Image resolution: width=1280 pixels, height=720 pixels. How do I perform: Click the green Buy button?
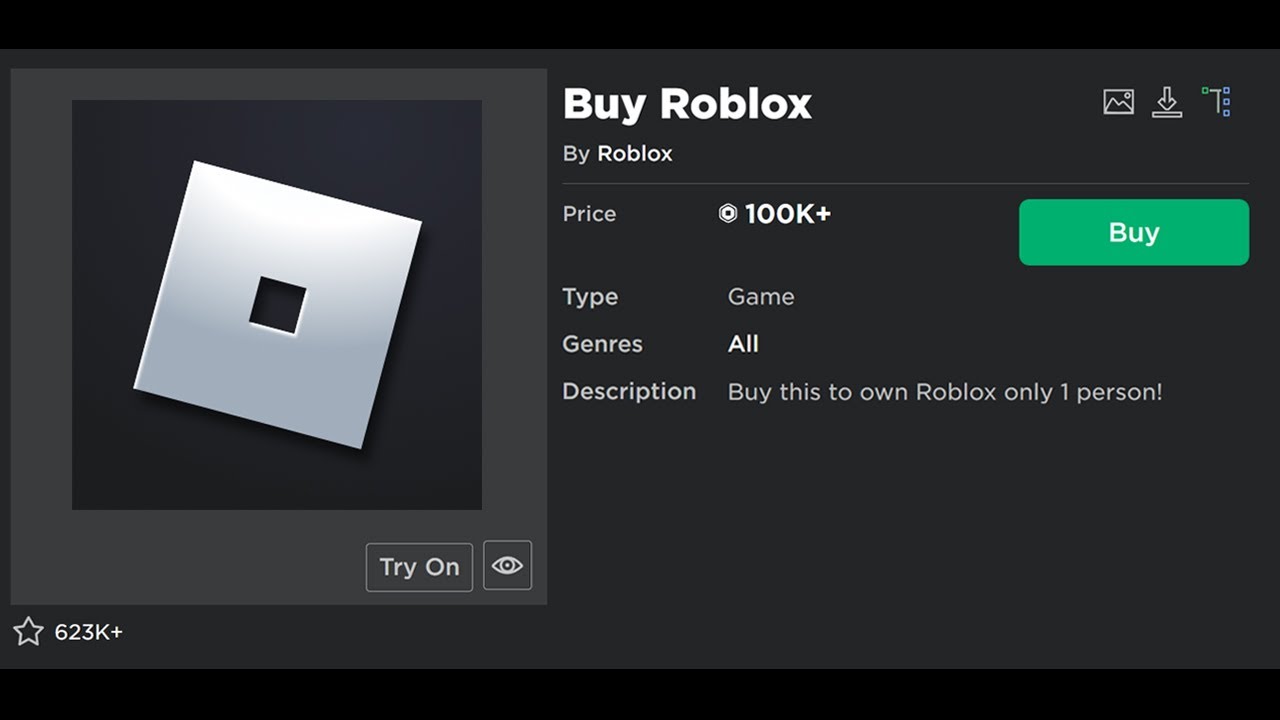click(x=1134, y=232)
